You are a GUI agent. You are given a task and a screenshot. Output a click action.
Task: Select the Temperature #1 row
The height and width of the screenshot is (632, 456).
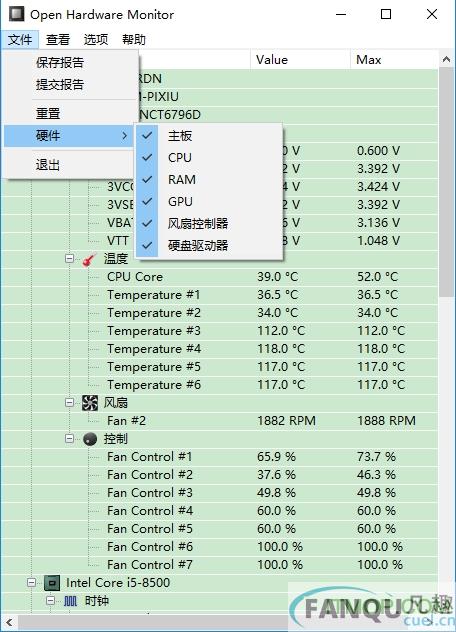point(220,295)
